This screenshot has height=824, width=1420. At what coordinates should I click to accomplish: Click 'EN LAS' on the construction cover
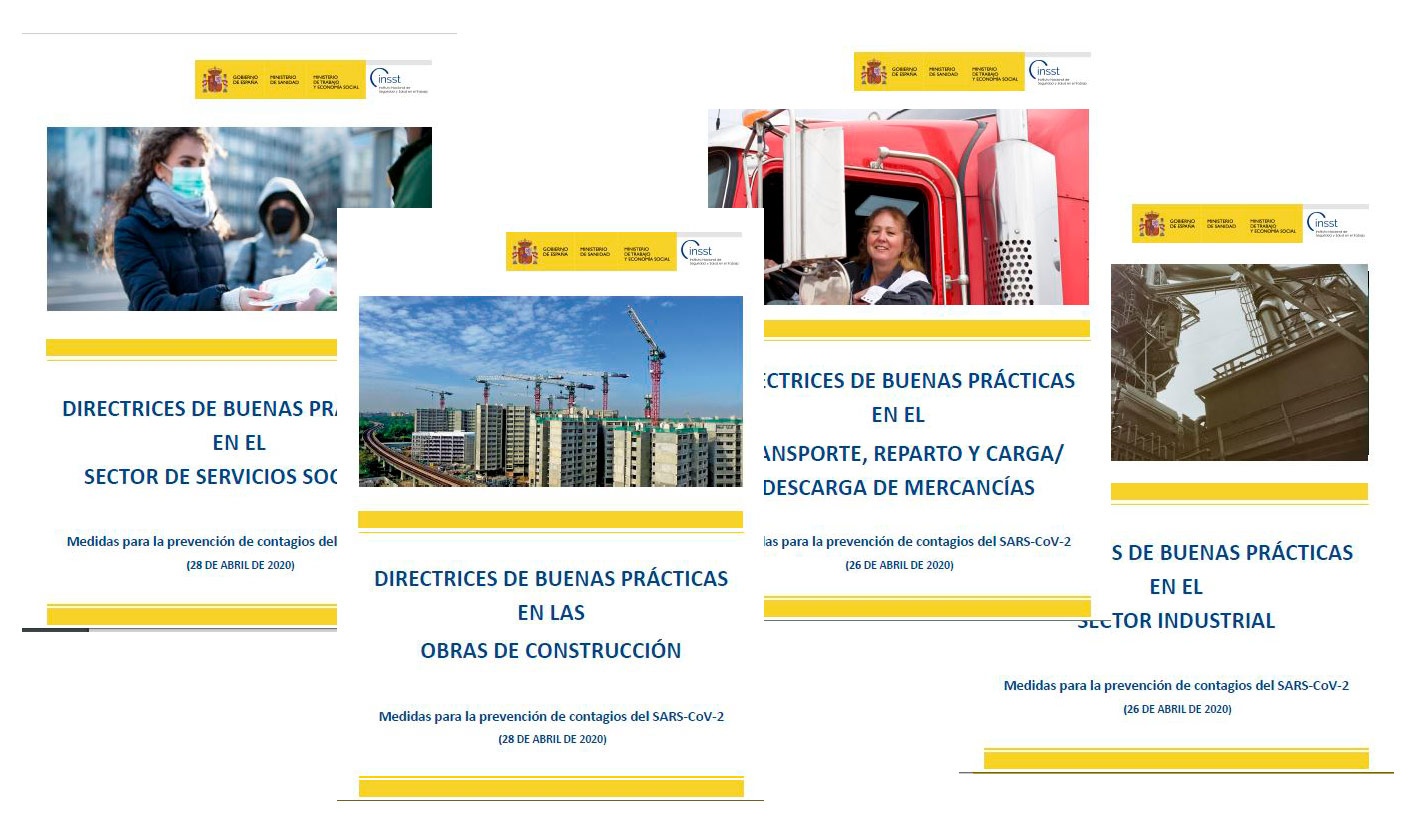pos(551,612)
